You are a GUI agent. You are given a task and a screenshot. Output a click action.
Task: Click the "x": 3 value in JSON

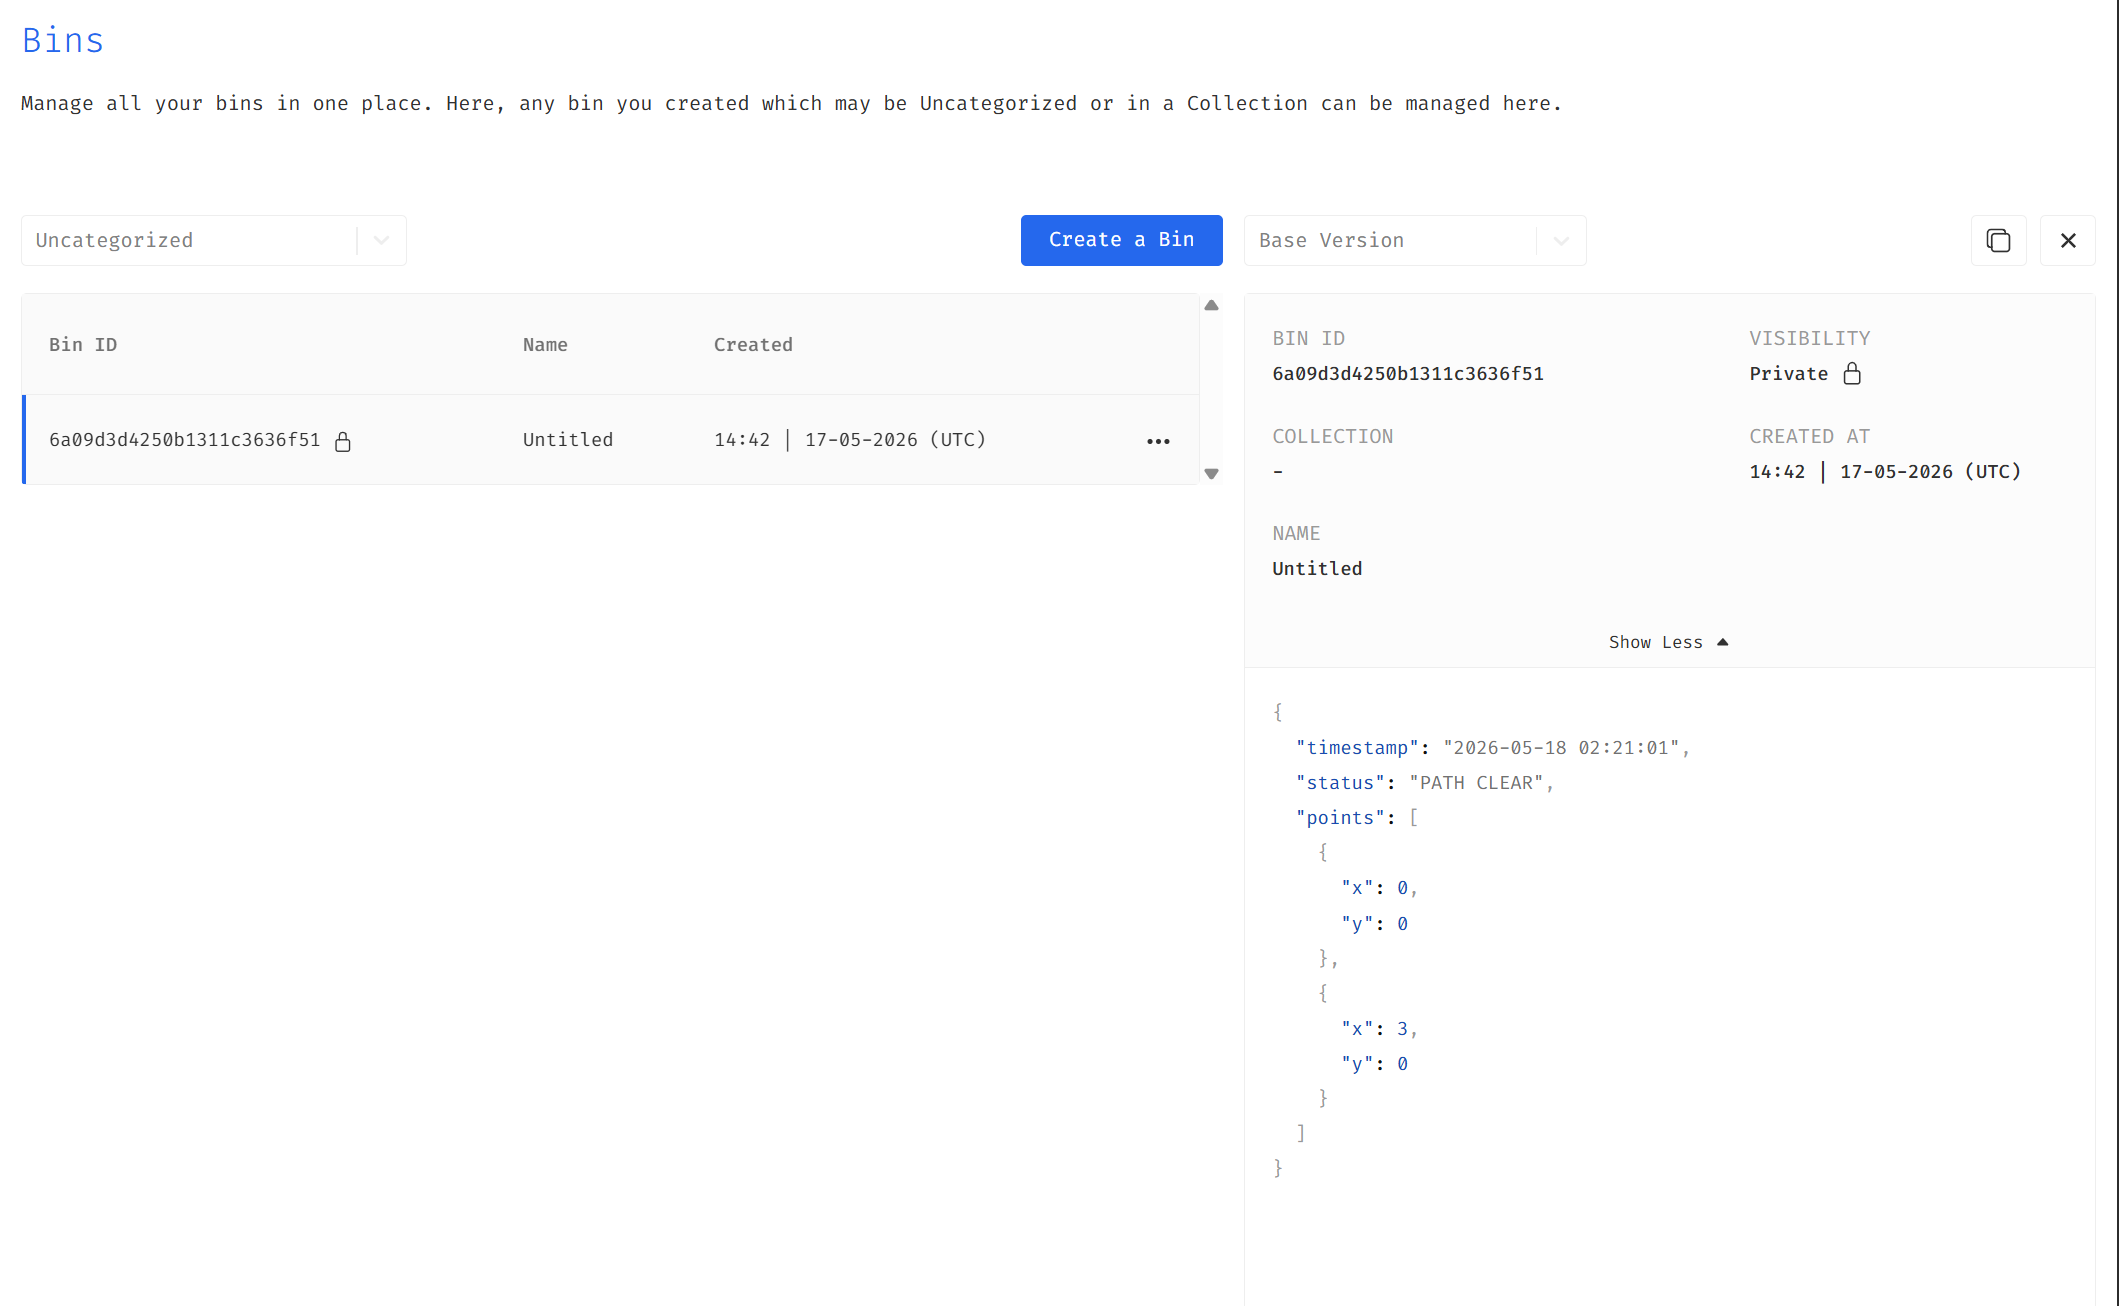(1402, 1029)
